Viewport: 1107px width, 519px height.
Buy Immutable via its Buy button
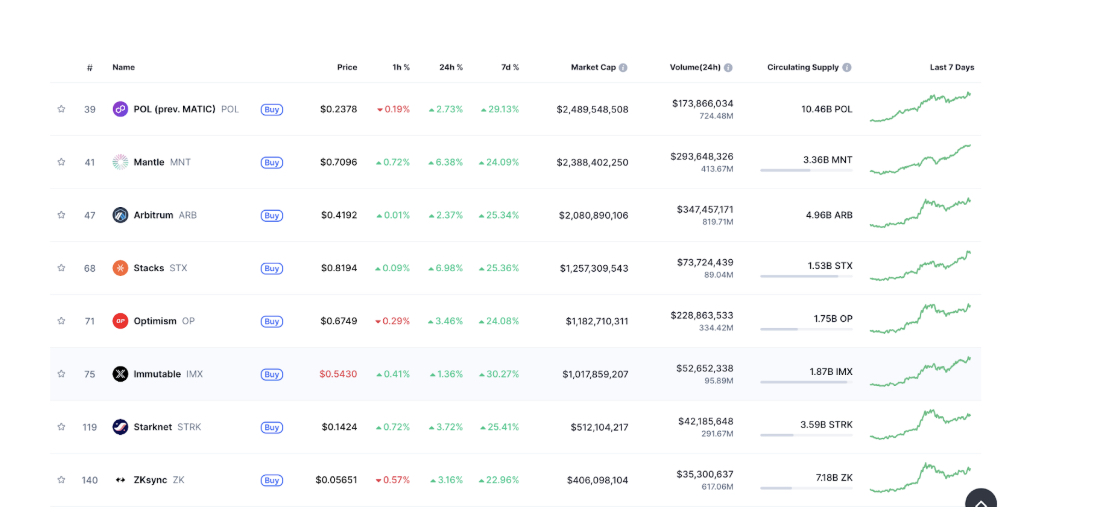(272, 374)
